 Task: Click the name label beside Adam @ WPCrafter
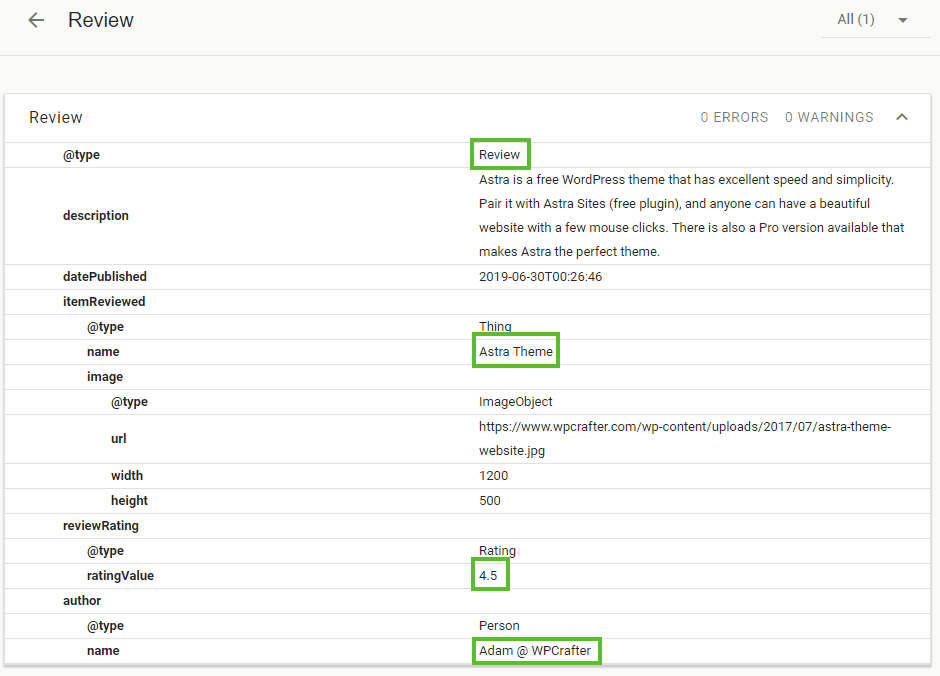[103, 651]
